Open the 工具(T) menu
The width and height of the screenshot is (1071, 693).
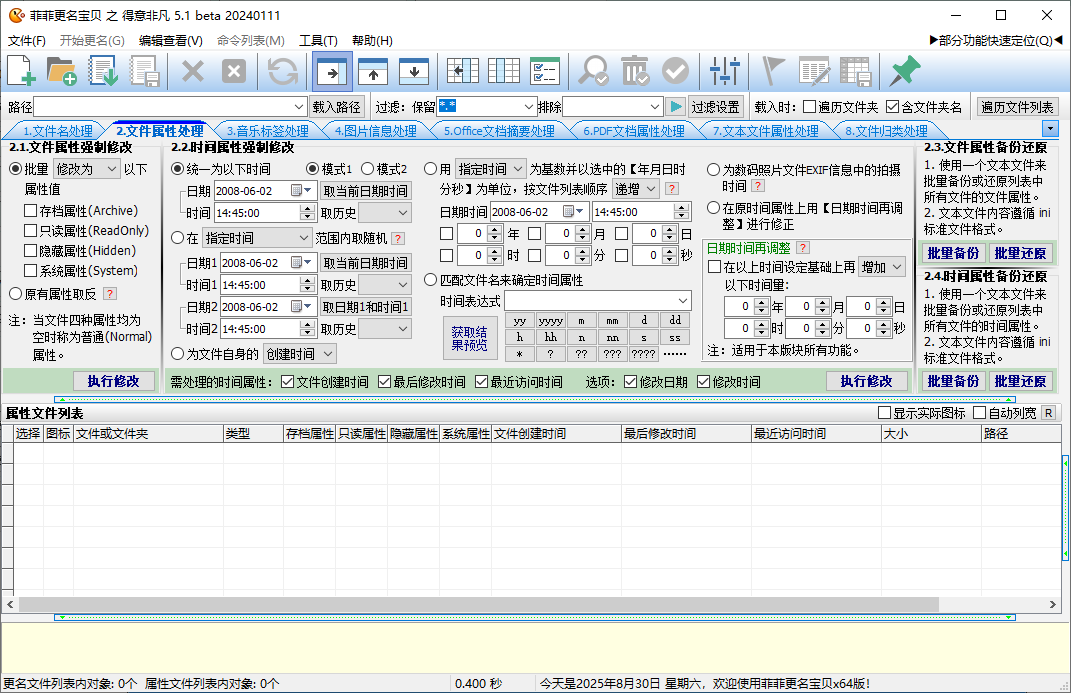tap(318, 41)
